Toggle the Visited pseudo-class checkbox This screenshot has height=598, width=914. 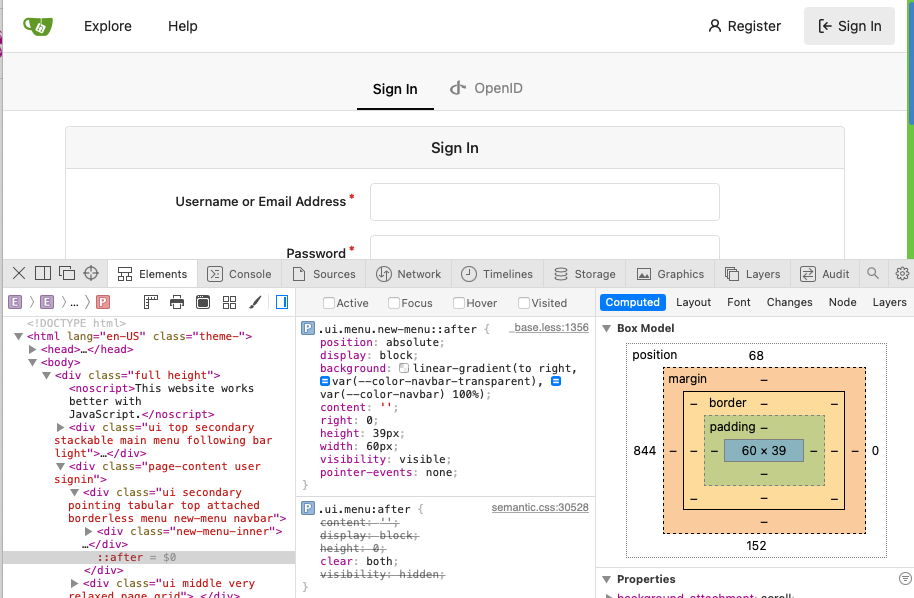coord(524,303)
